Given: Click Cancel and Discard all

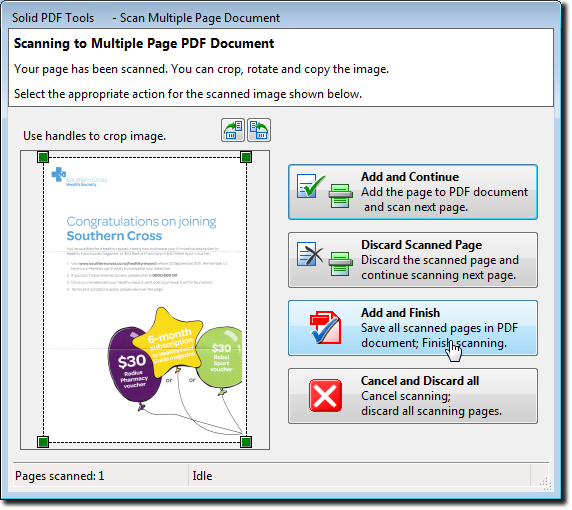Looking at the screenshot, I should pos(413,396).
